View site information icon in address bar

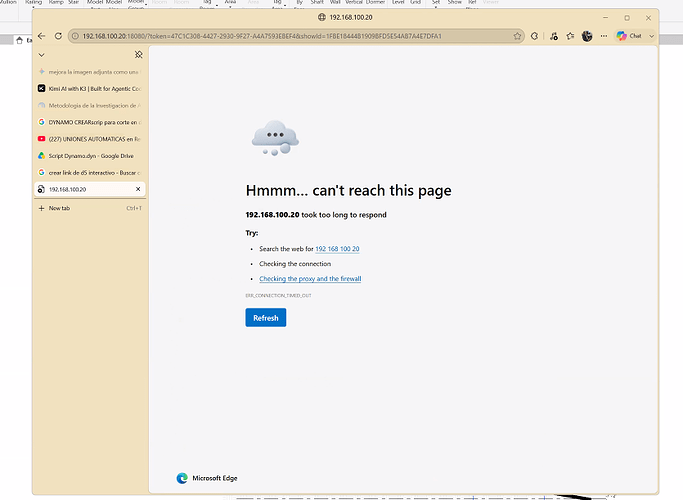tap(75, 36)
